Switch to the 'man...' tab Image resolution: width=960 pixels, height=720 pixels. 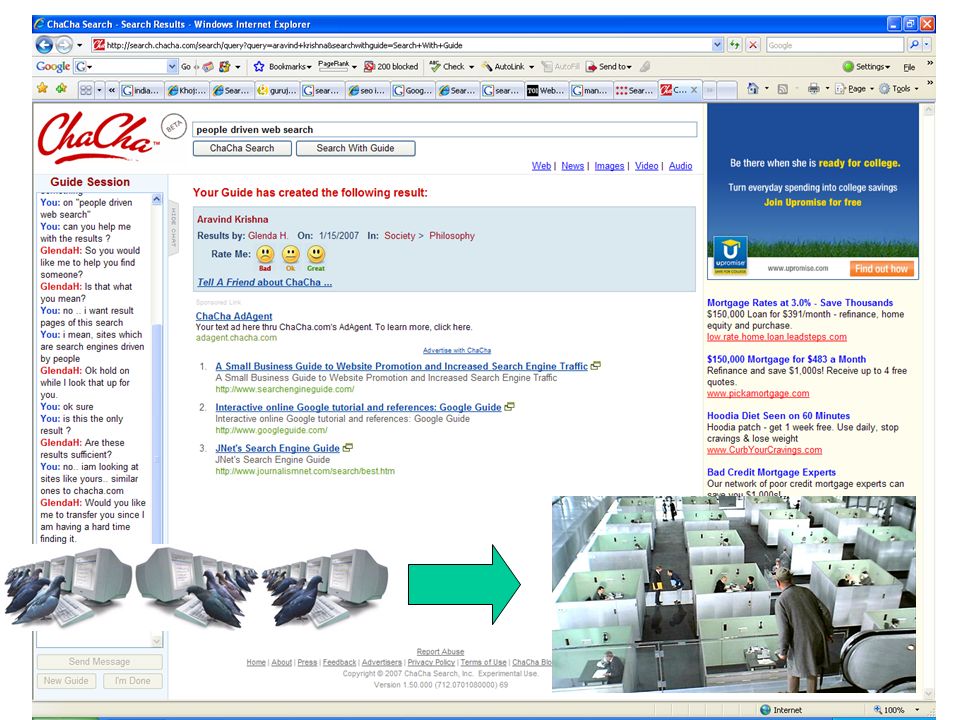coord(591,90)
